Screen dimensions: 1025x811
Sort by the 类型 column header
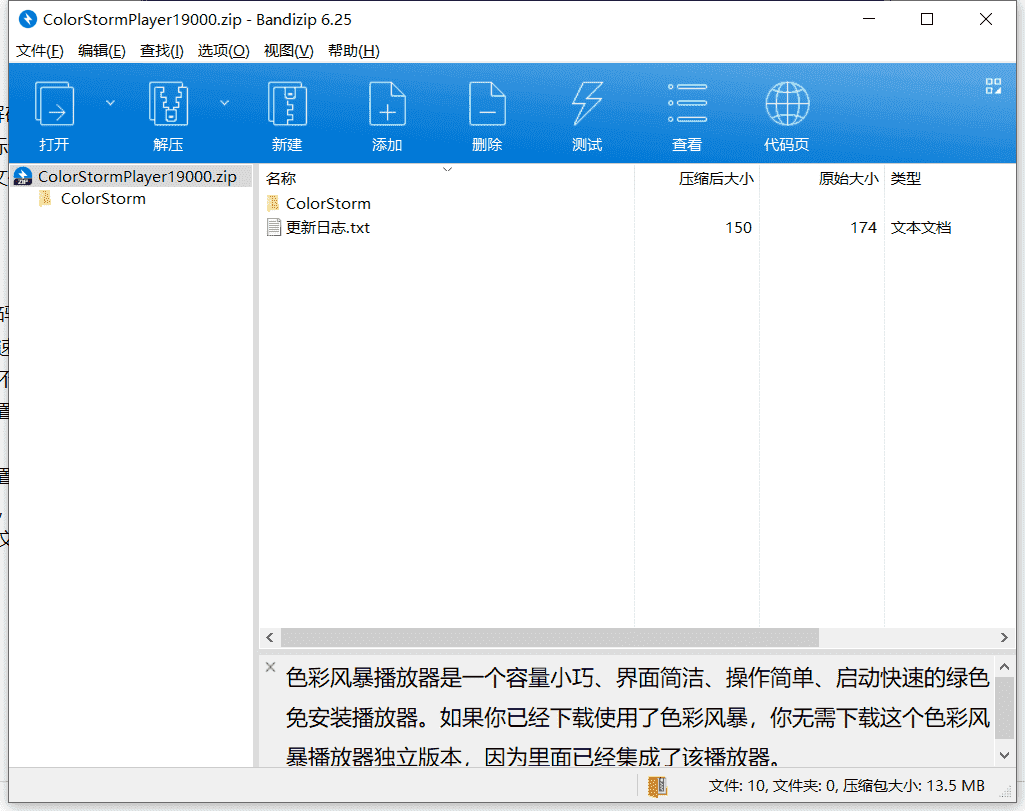[905, 178]
